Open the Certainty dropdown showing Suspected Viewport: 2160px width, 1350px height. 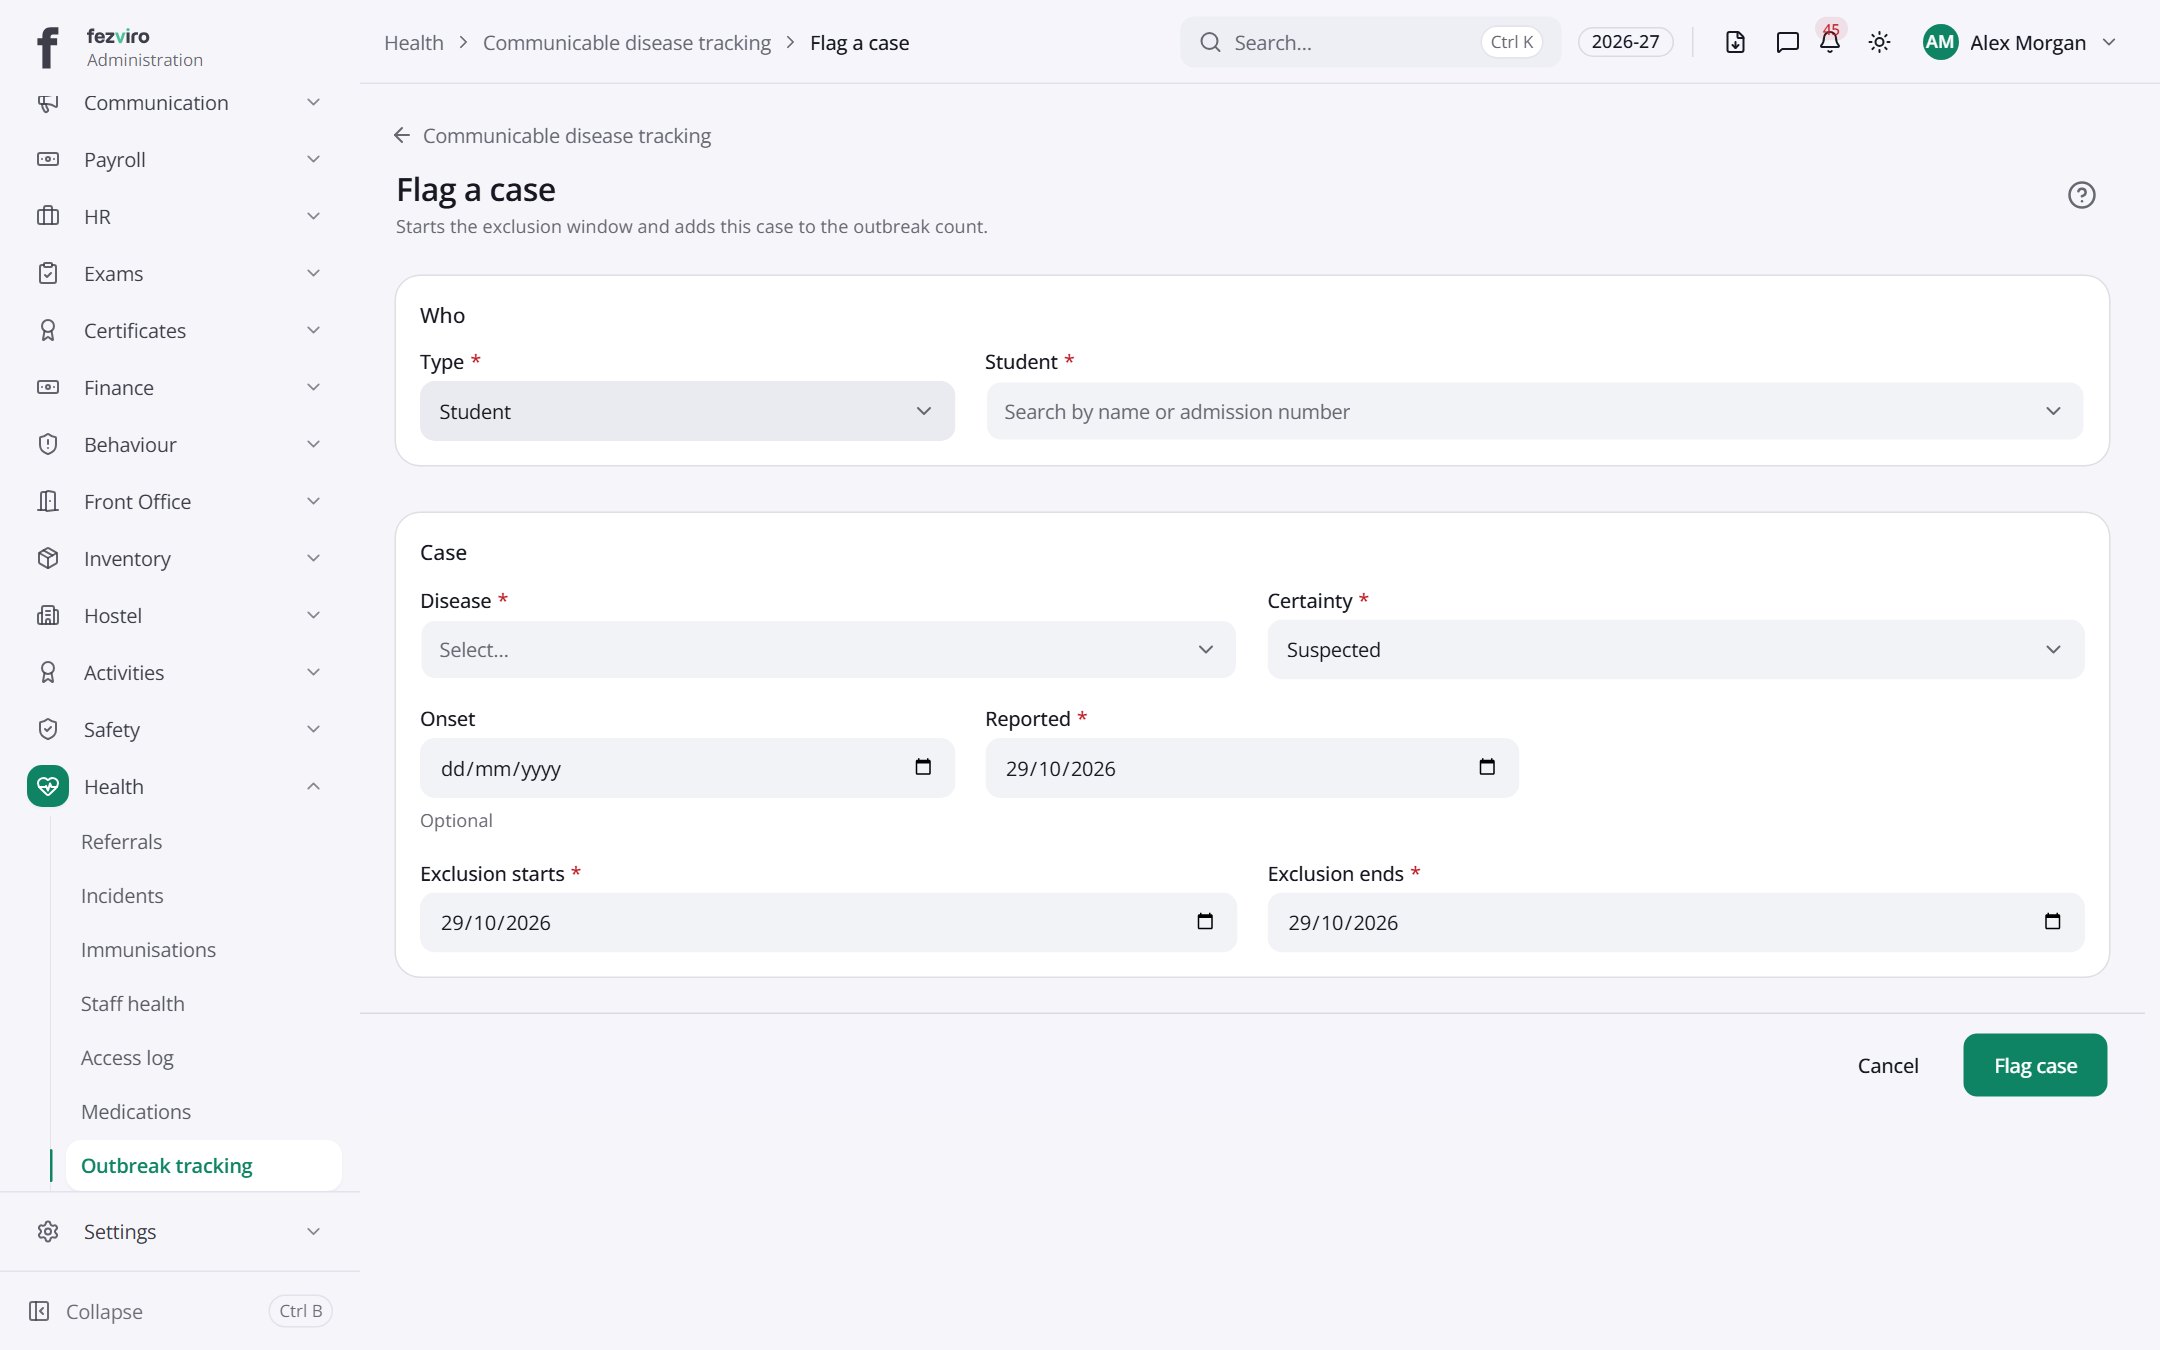click(x=1676, y=650)
